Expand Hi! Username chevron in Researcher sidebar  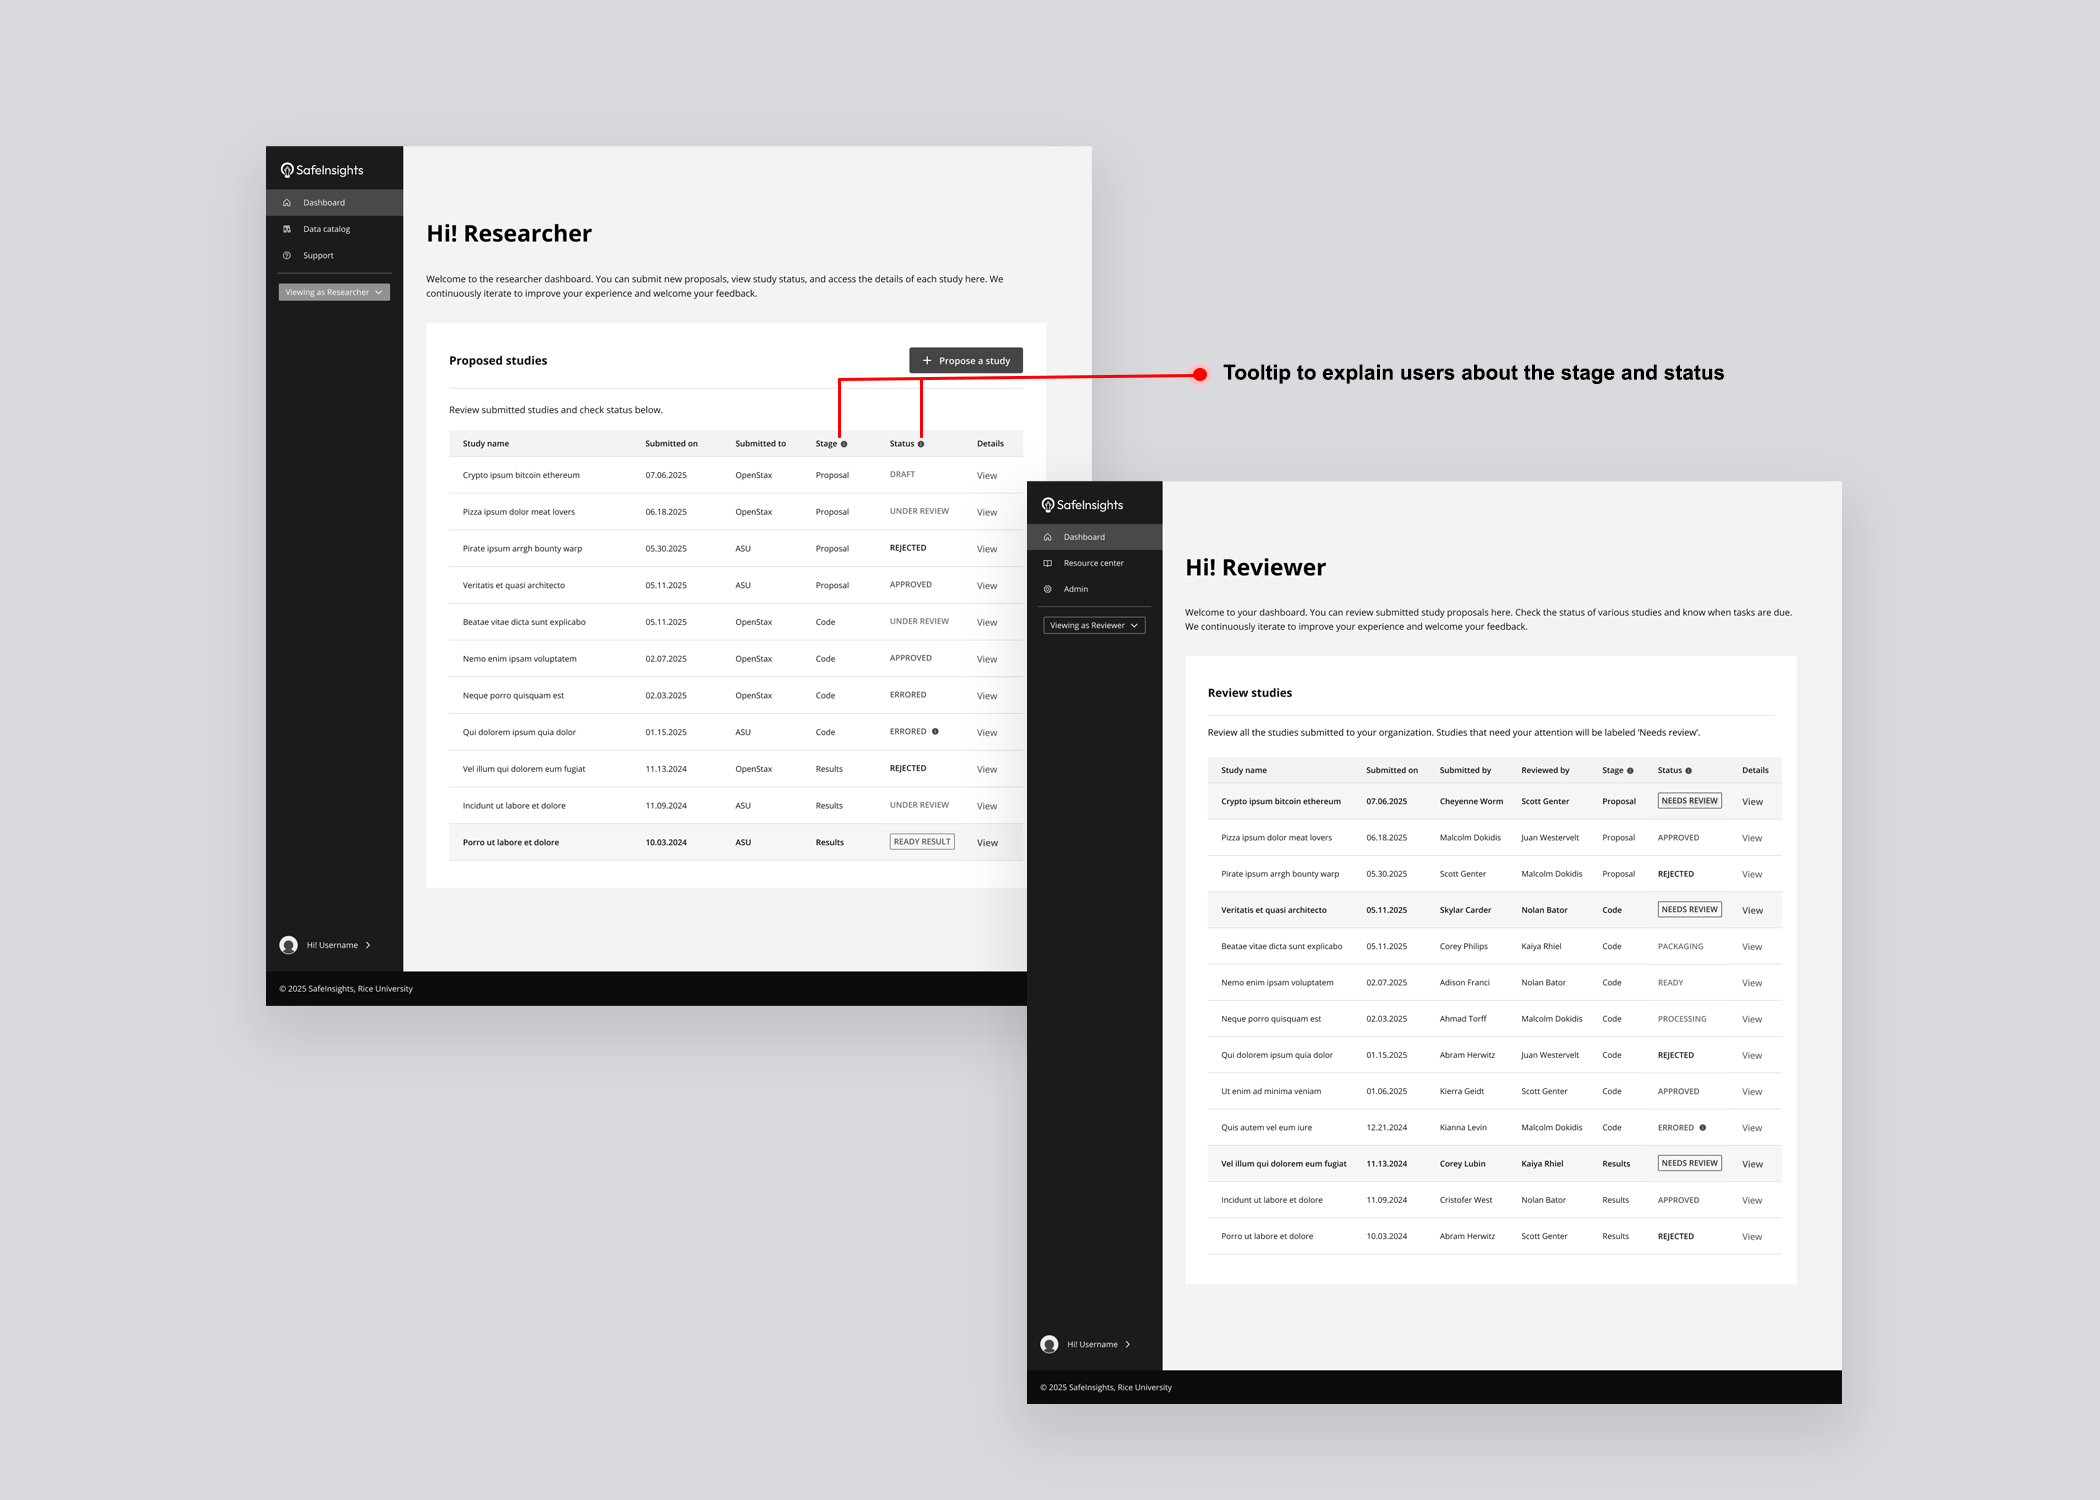click(368, 945)
